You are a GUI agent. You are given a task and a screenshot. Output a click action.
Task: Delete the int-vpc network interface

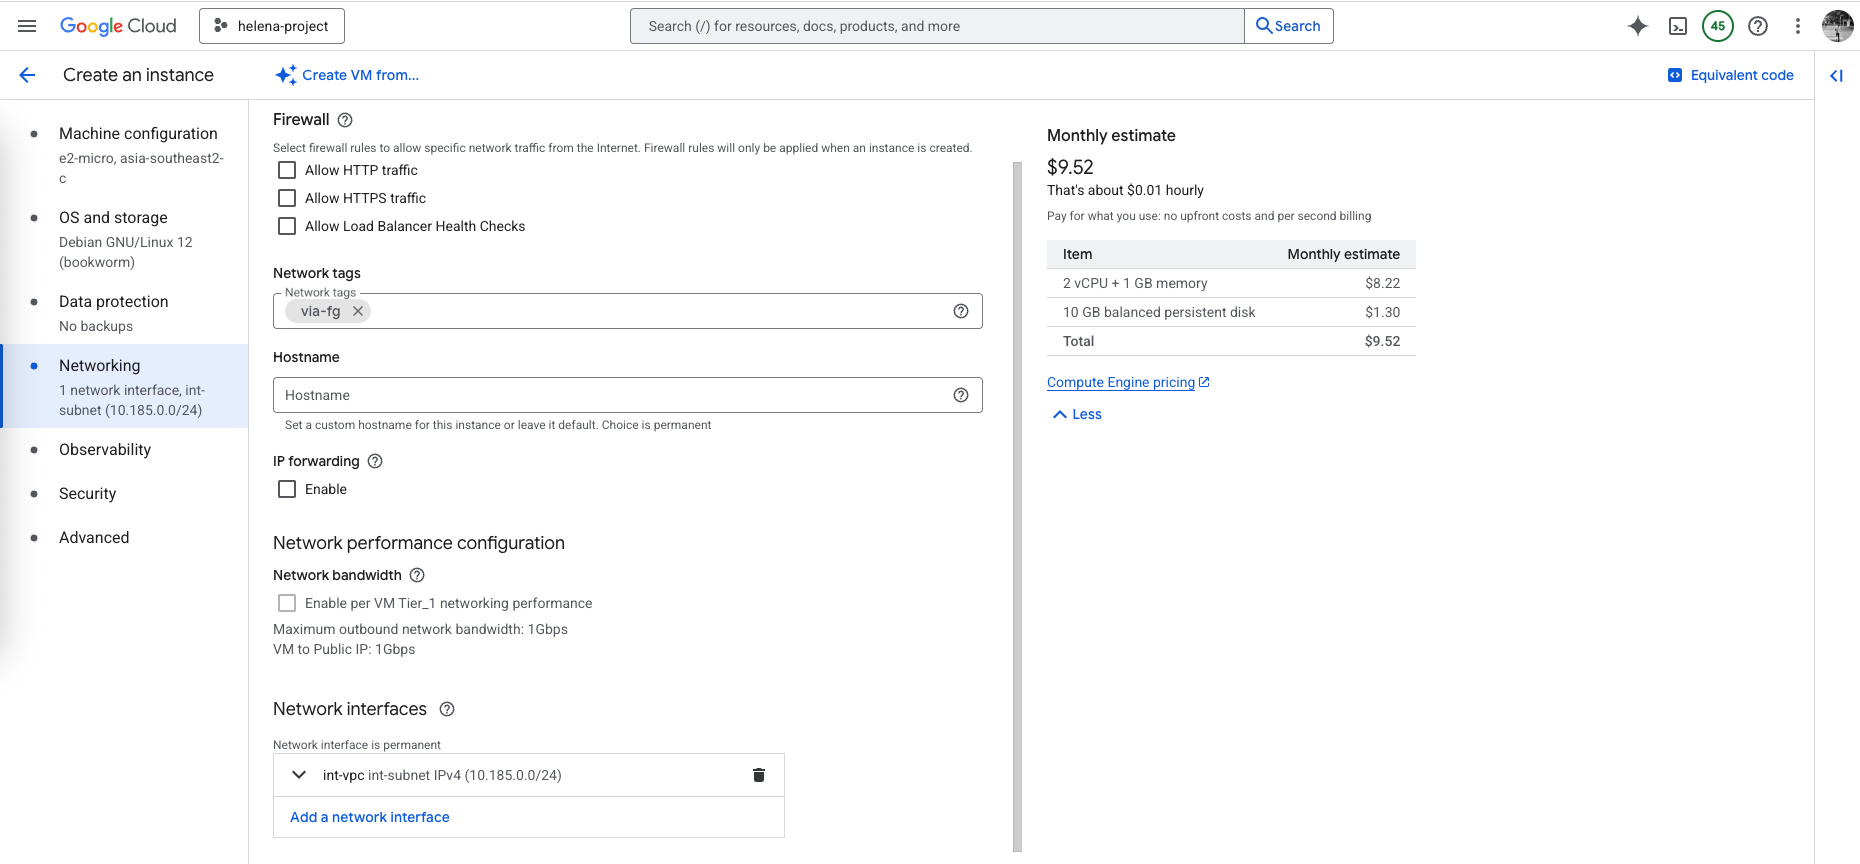pyautogui.click(x=758, y=775)
